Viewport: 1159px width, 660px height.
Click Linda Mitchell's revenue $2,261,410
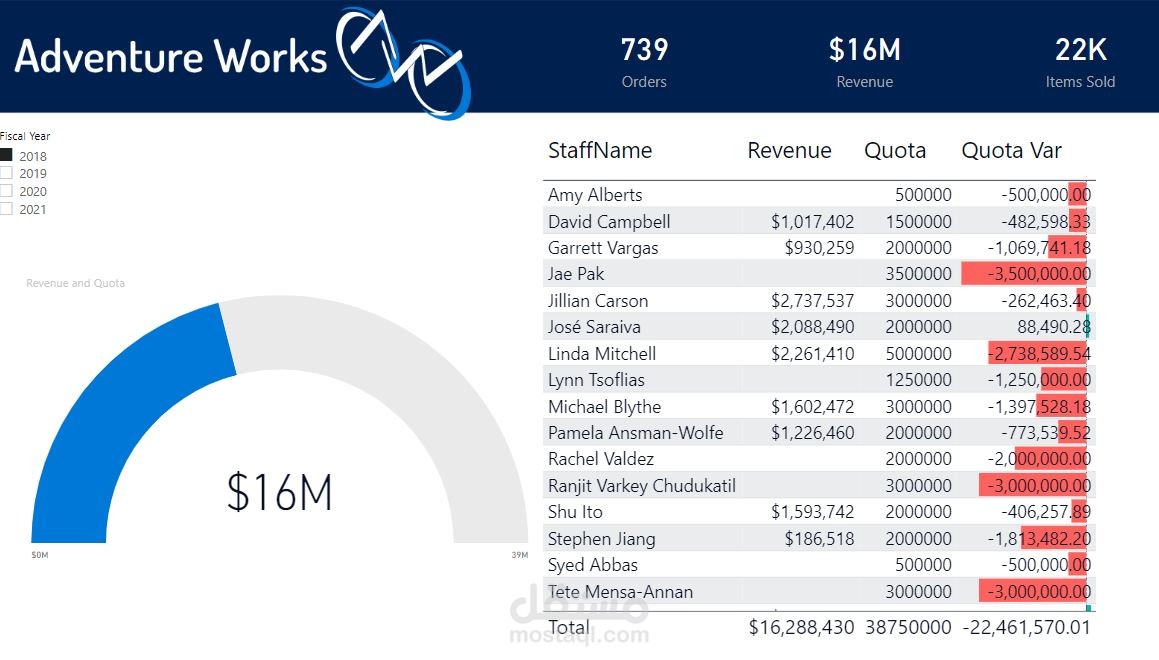pos(812,353)
